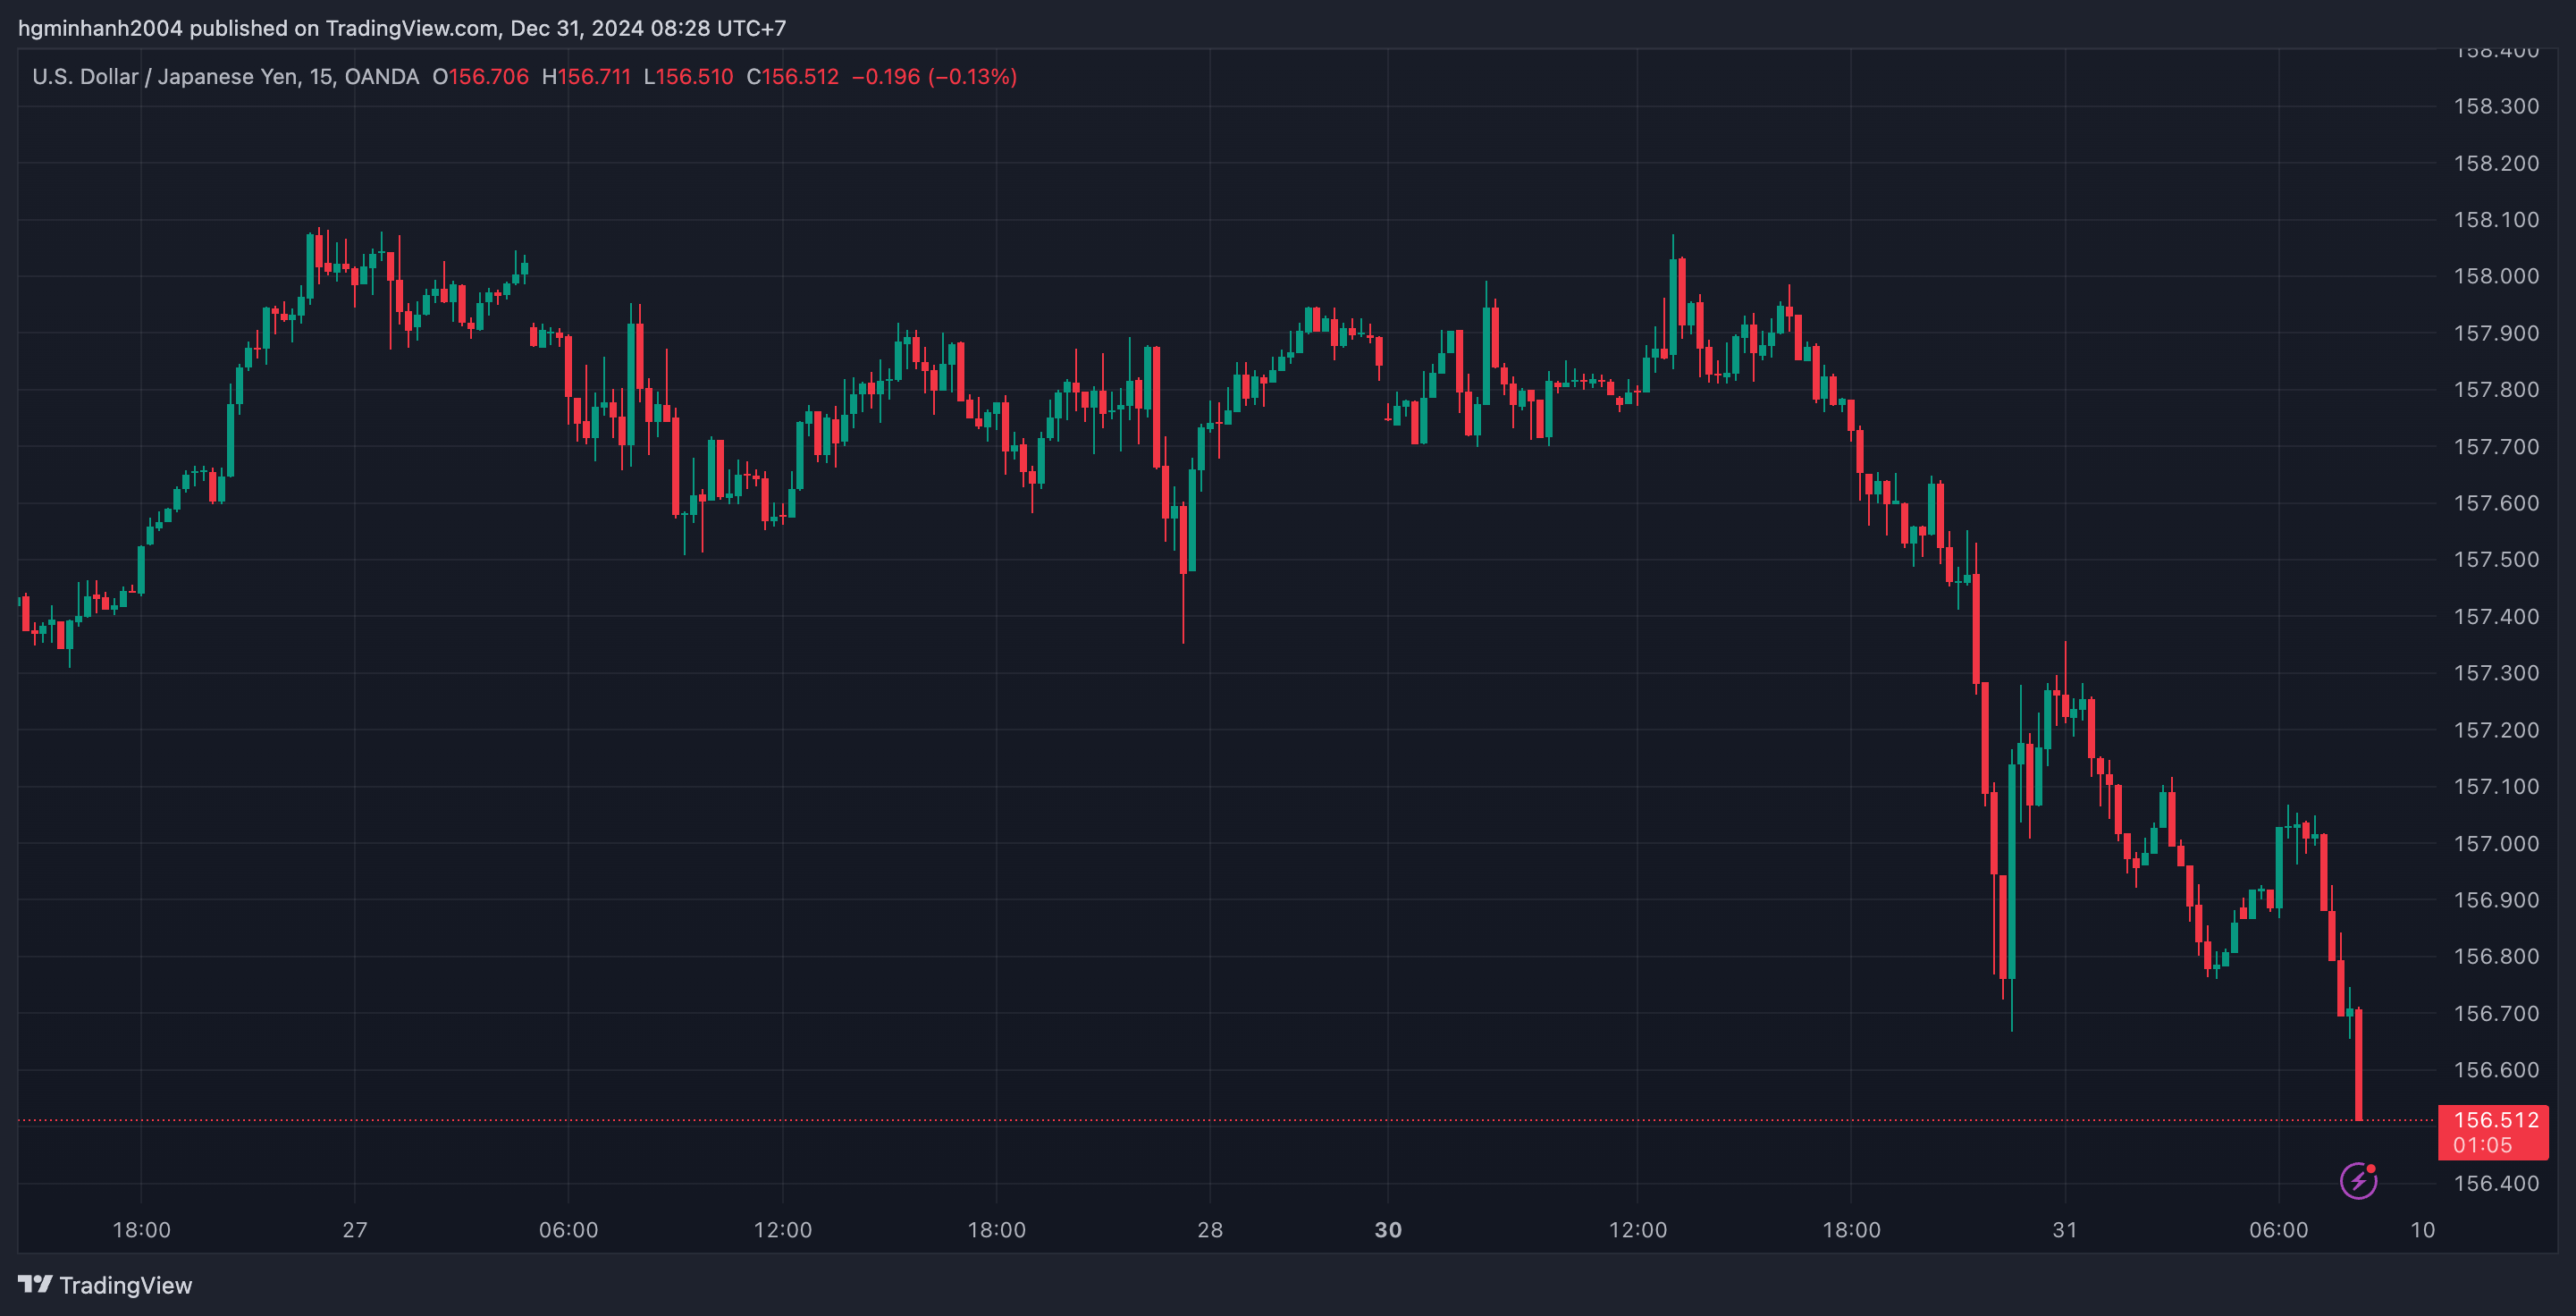Click the bold 30 date label on time axis

pos(1388,1230)
